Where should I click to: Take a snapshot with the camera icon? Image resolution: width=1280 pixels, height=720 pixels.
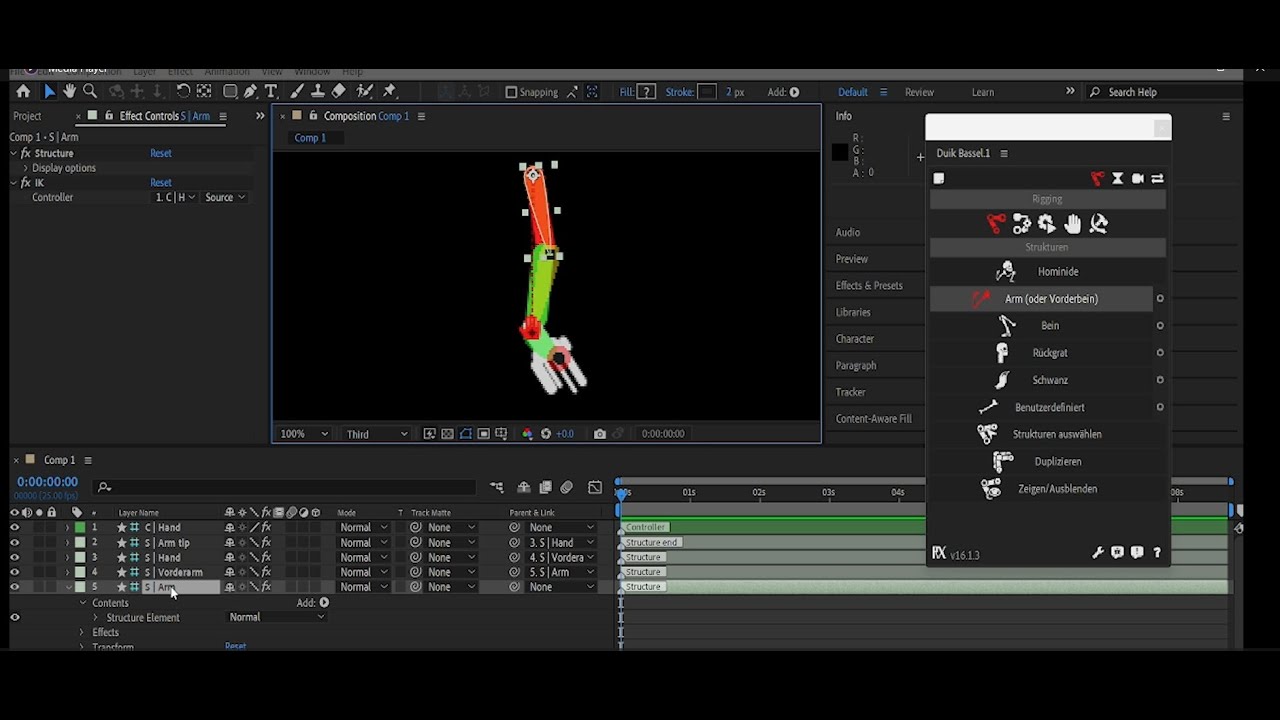599,434
